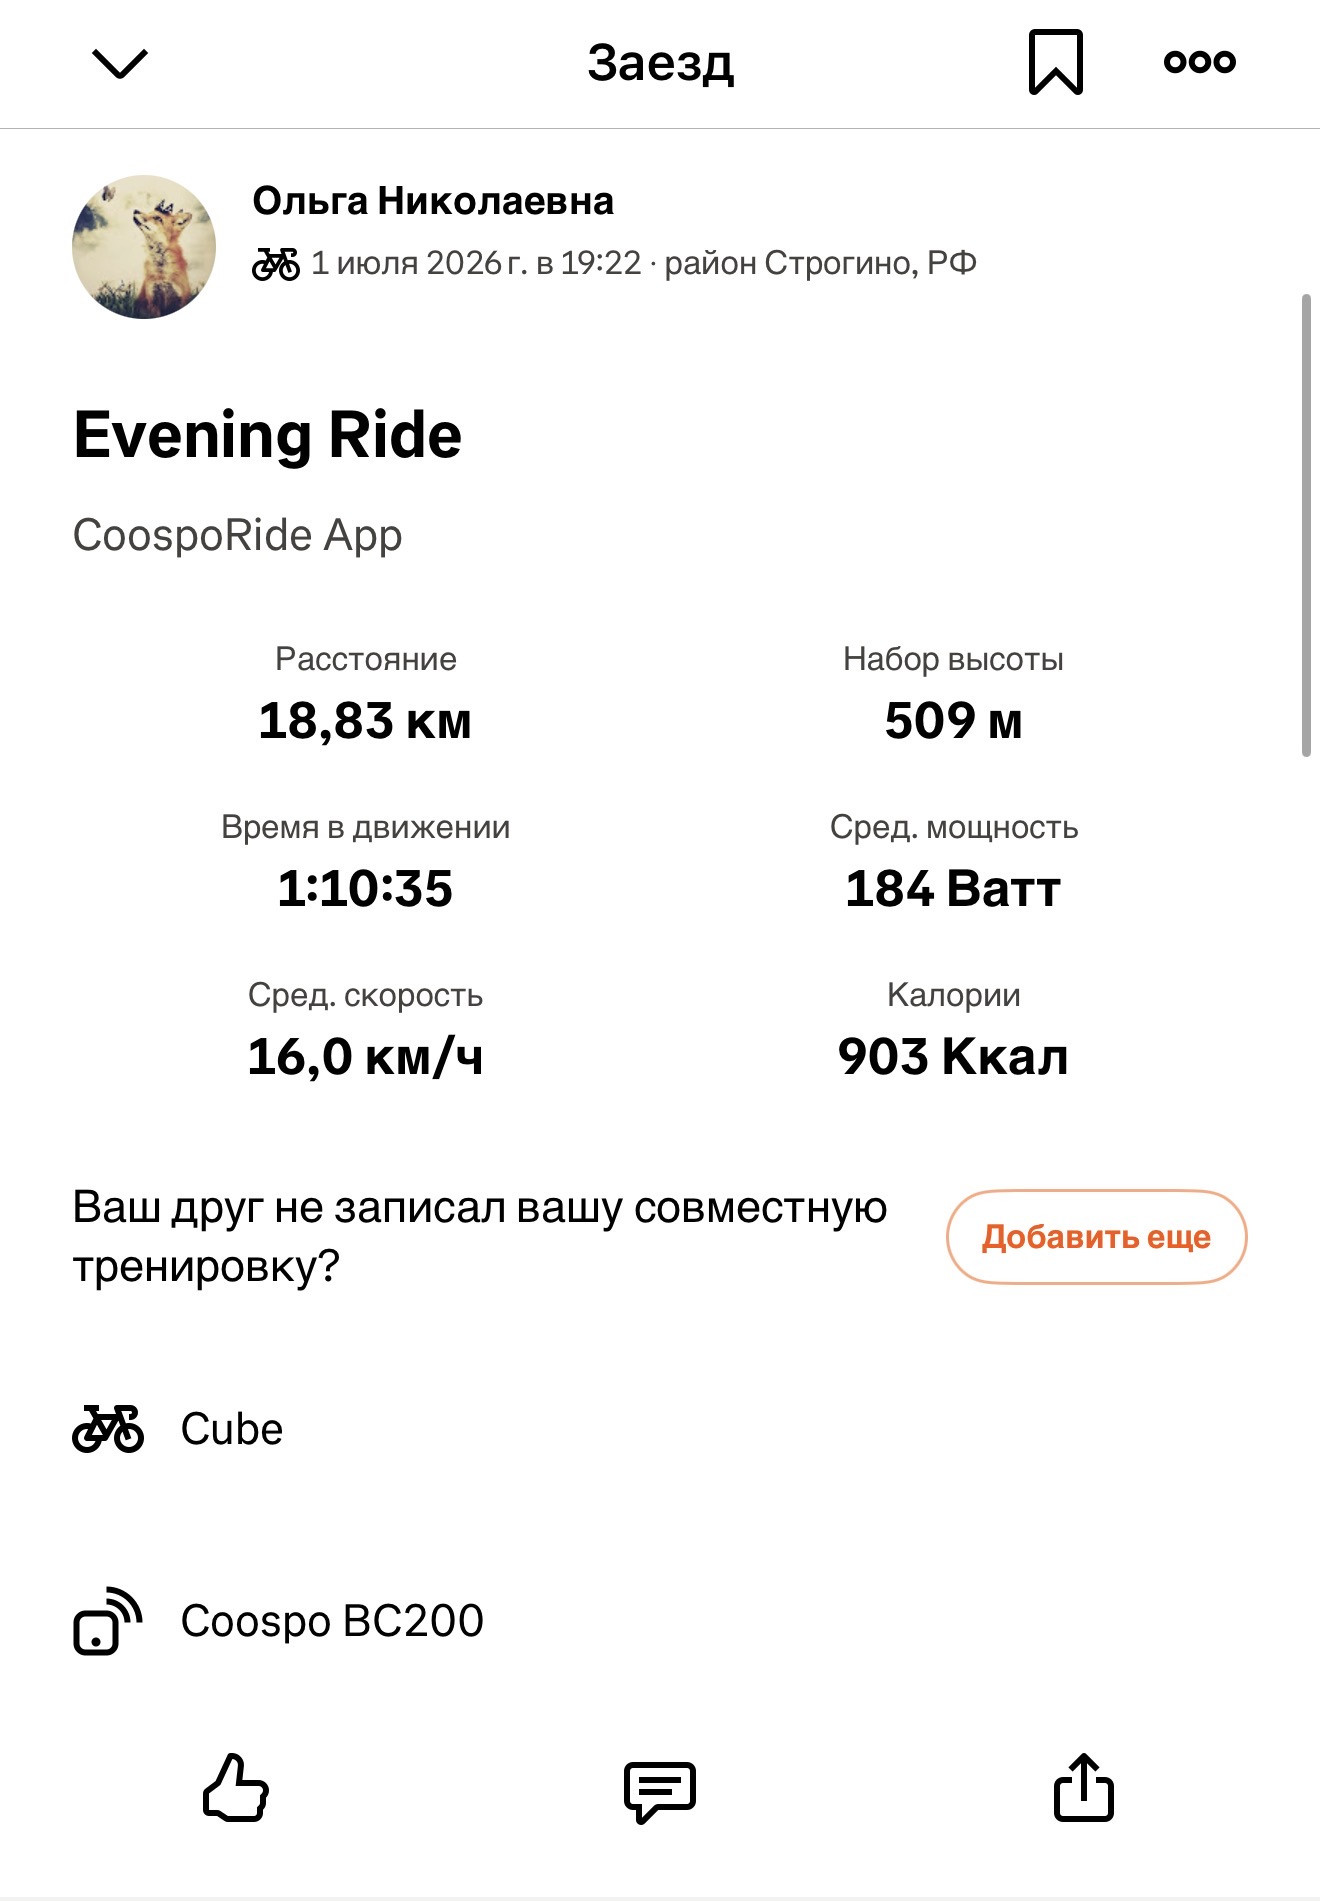Open the three-dot more options menu

coord(1200,62)
